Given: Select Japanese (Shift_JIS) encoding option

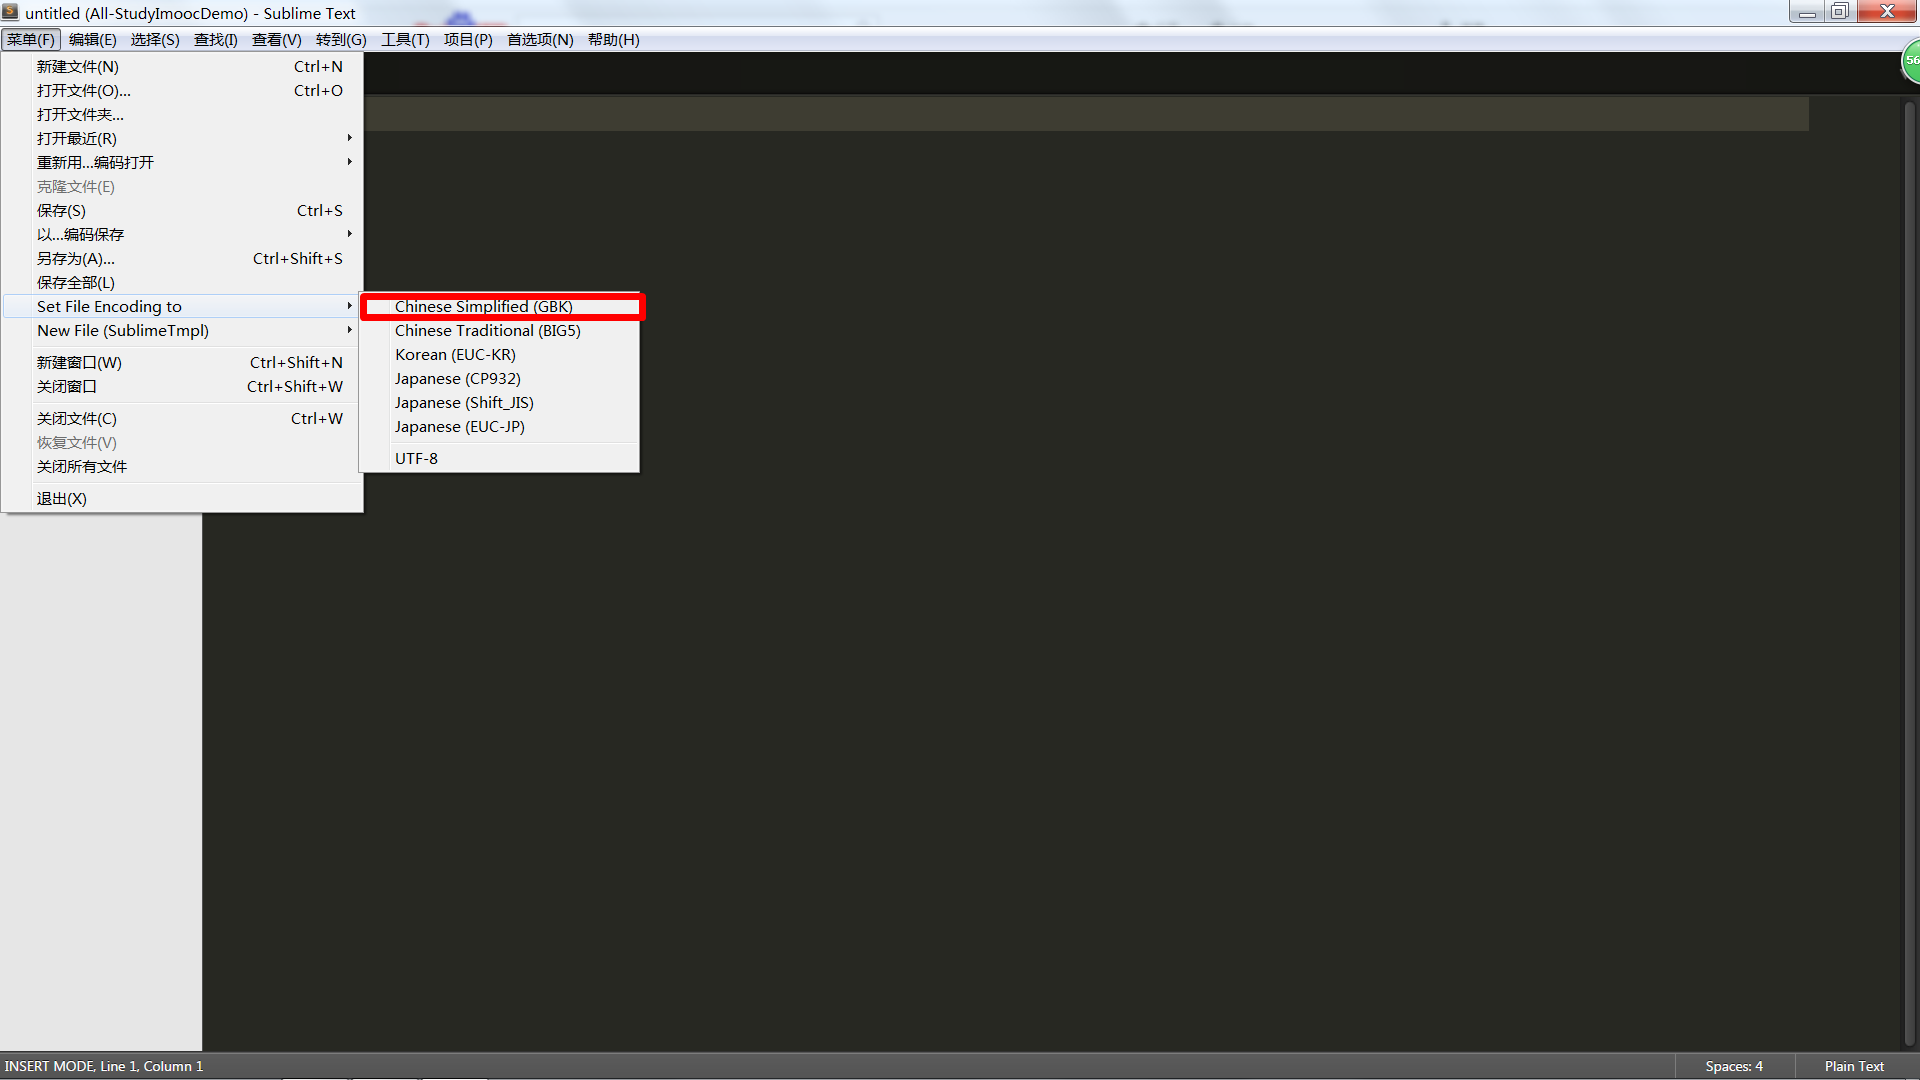Looking at the screenshot, I should (464, 403).
